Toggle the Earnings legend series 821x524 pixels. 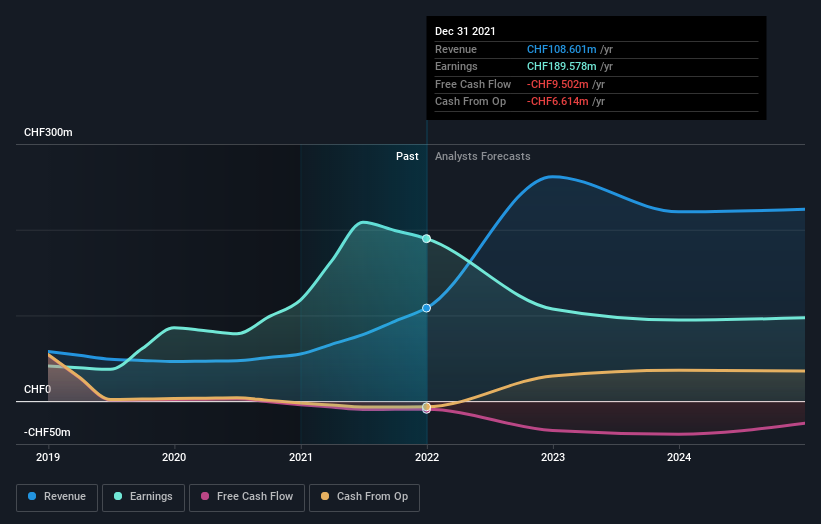point(143,497)
